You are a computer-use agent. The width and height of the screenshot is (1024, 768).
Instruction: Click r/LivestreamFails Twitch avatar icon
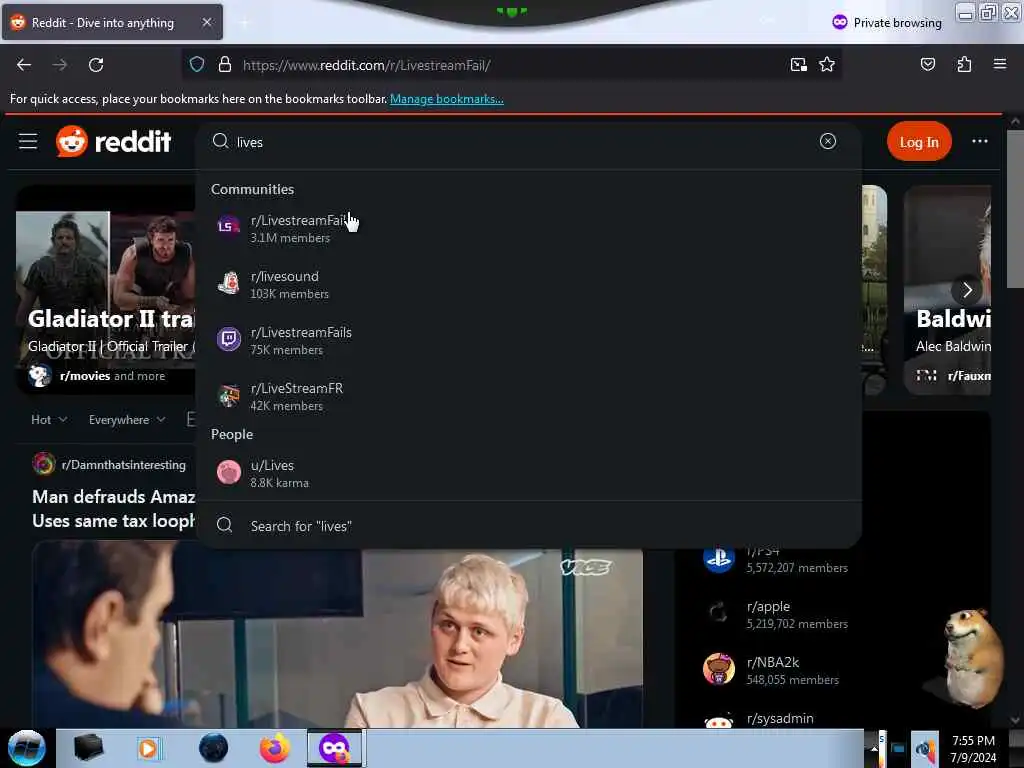[x=229, y=339]
